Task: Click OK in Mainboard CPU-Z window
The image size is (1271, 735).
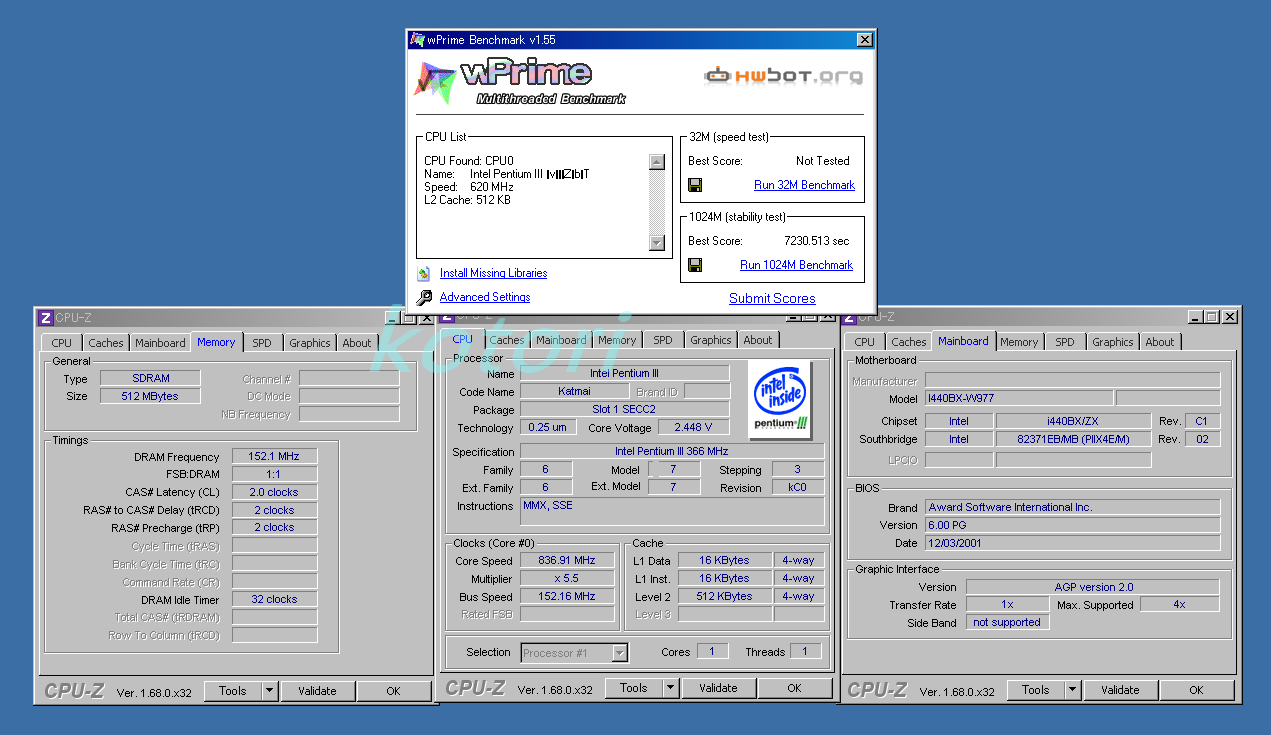Action: (1196, 689)
